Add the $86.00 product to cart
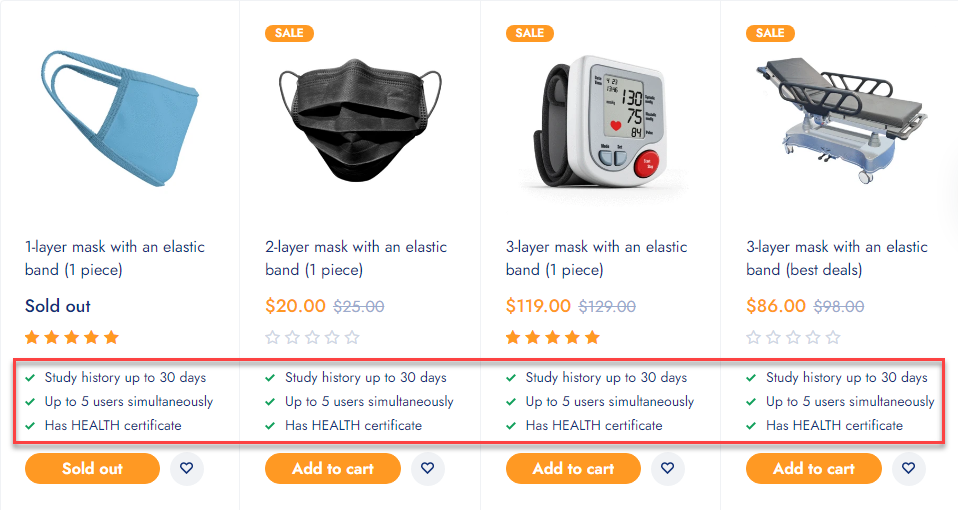958x510 pixels. (814, 468)
